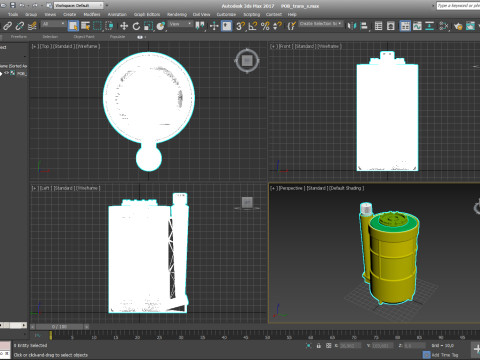Open the Schematic View icon
Viewport: 480px width, 360px height.
pyautogui.click(x=430, y=26)
